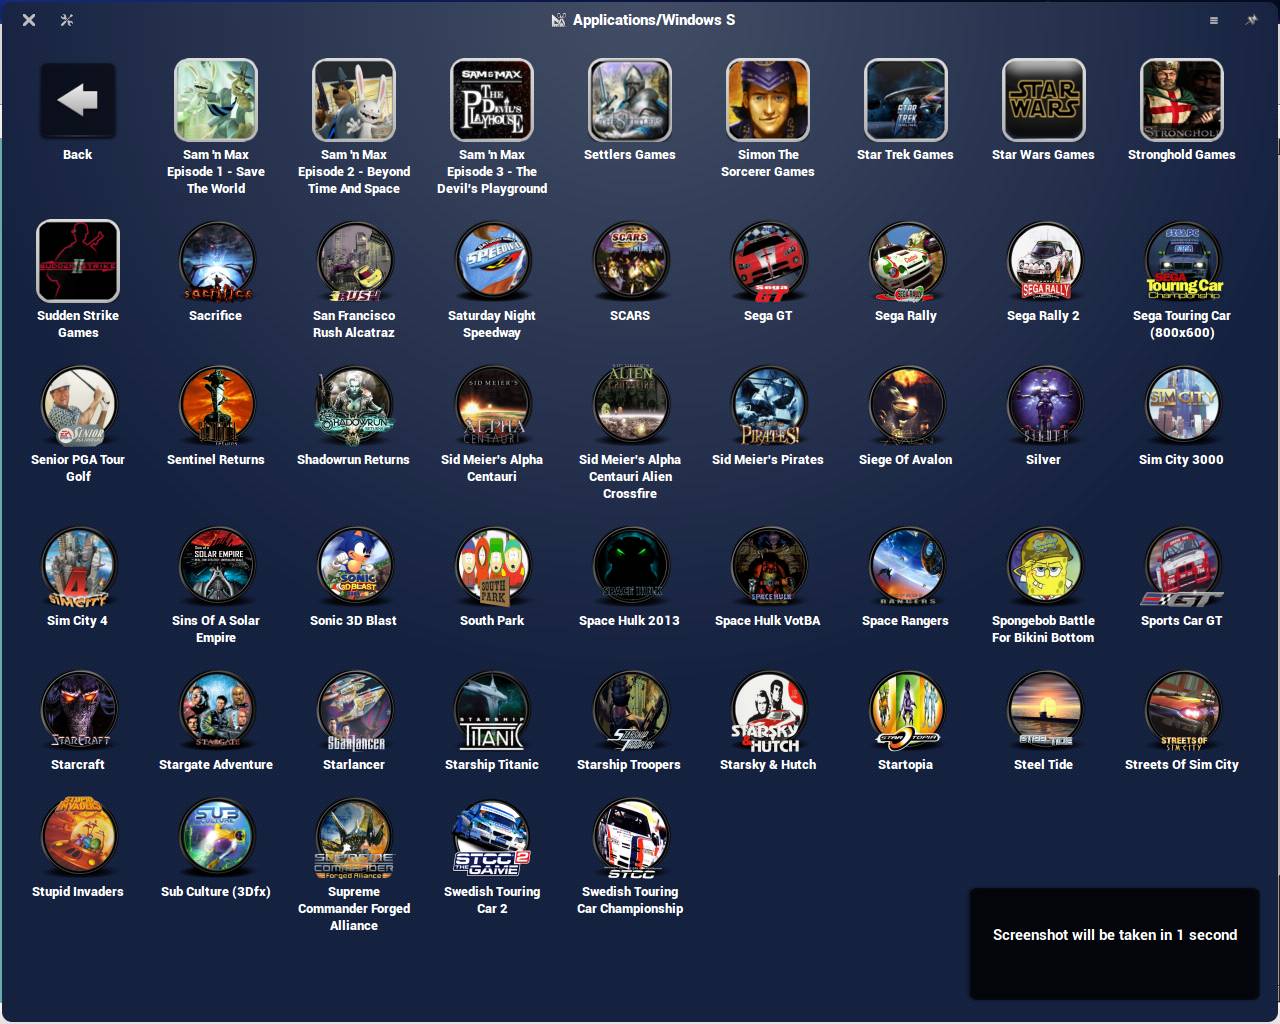Image resolution: width=1280 pixels, height=1024 pixels.
Task: Launch San Francisco Rush Alcatraz
Action: coord(354,261)
